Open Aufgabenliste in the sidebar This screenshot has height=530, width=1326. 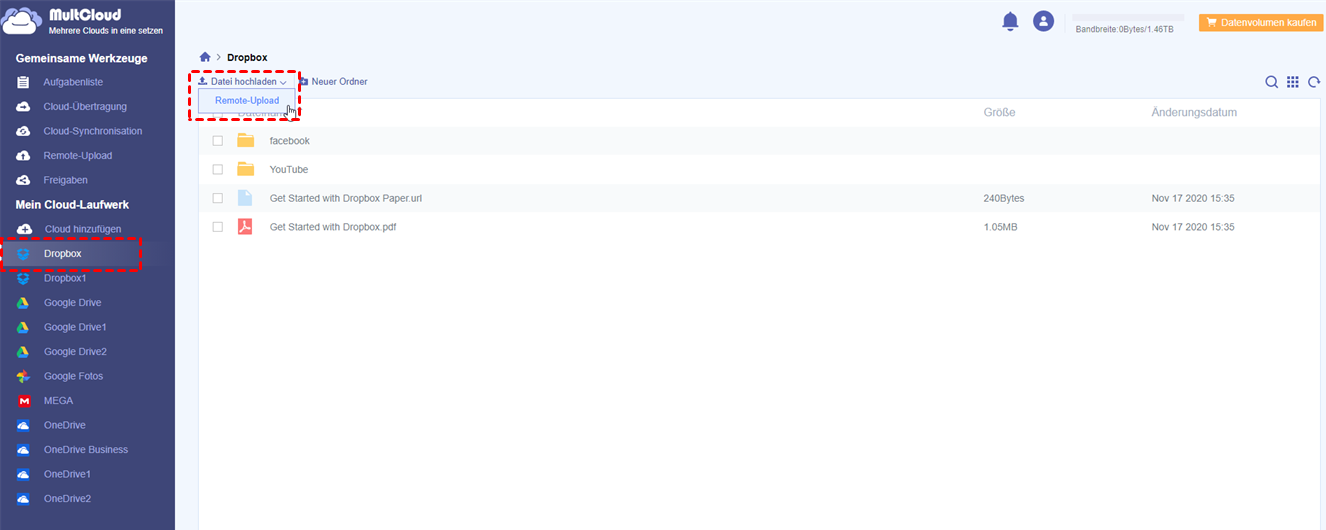[73, 82]
